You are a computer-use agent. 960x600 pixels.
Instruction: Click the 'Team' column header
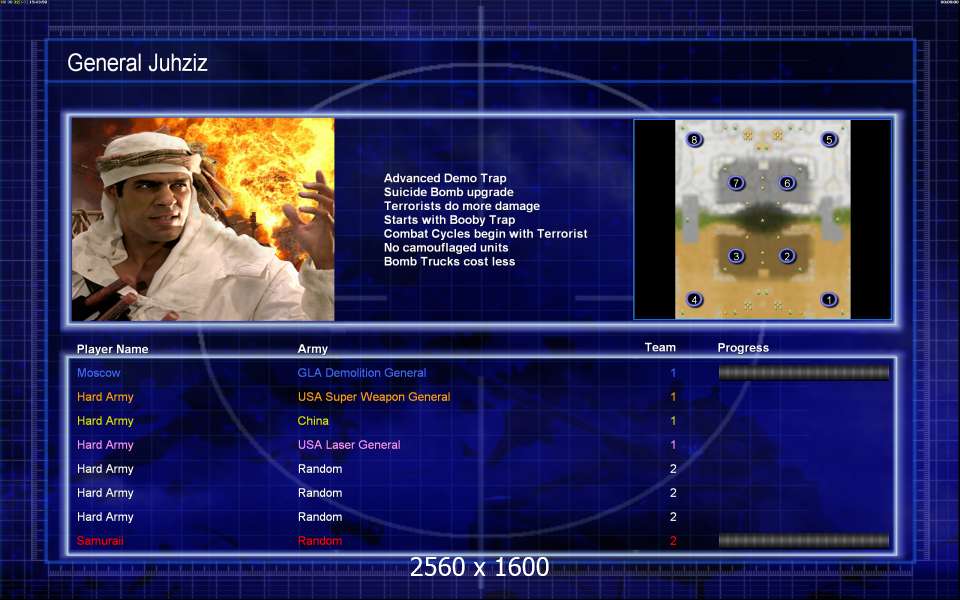click(x=660, y=347)
